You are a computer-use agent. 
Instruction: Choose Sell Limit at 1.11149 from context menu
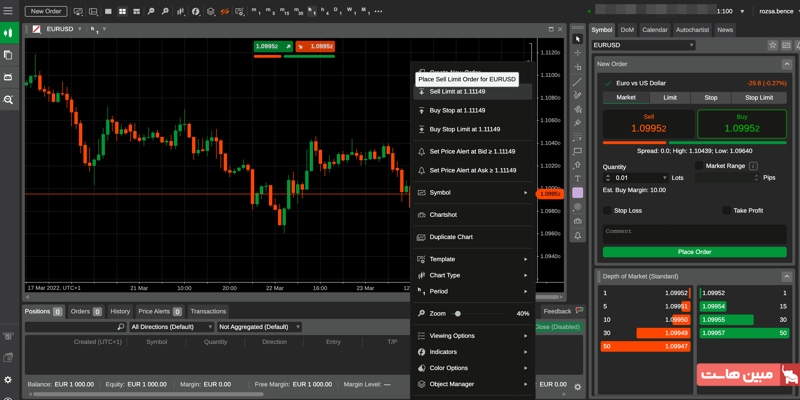pyautogui.click(x=457, y=92)
